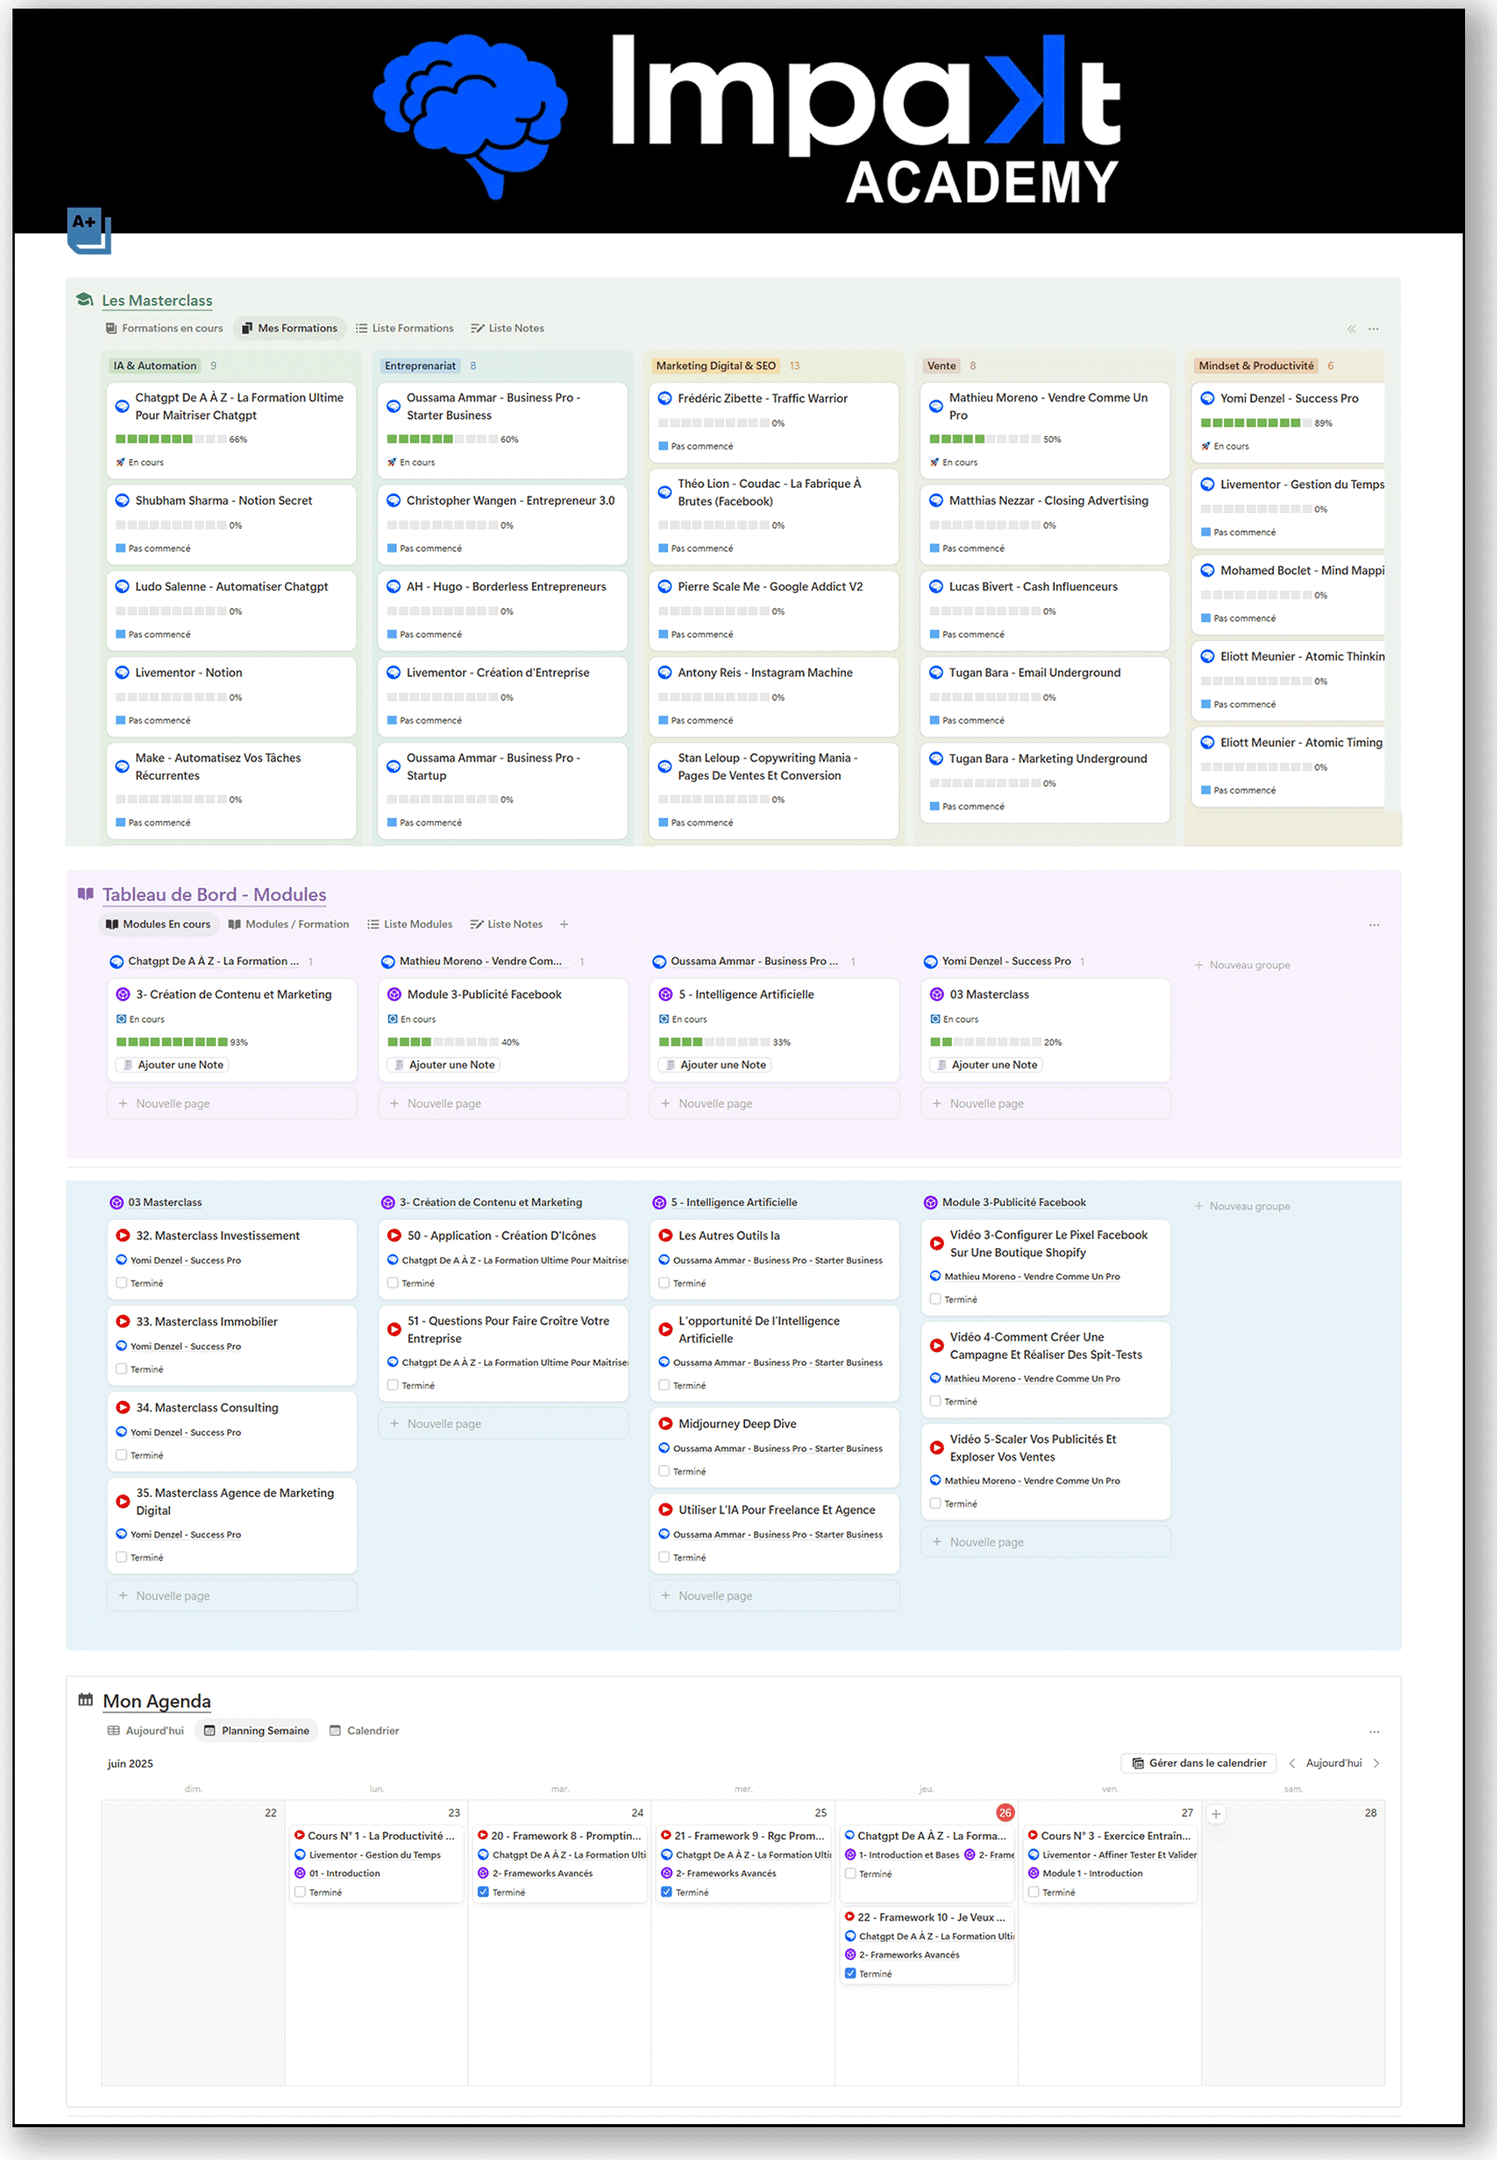
Task: Open the Liste Formations tab
Action: point(405,328)
